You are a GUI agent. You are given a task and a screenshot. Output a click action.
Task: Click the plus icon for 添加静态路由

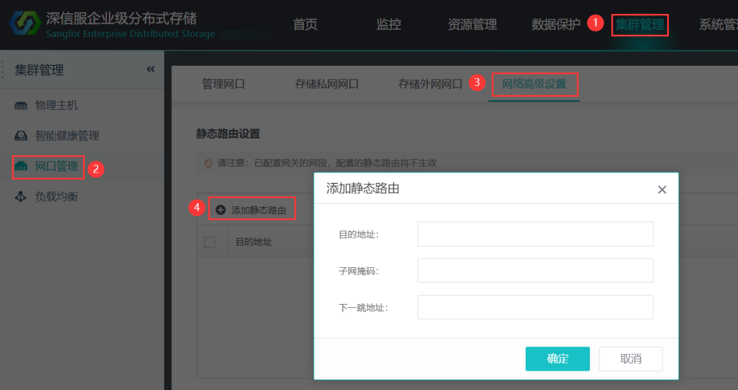pos(220,210)
